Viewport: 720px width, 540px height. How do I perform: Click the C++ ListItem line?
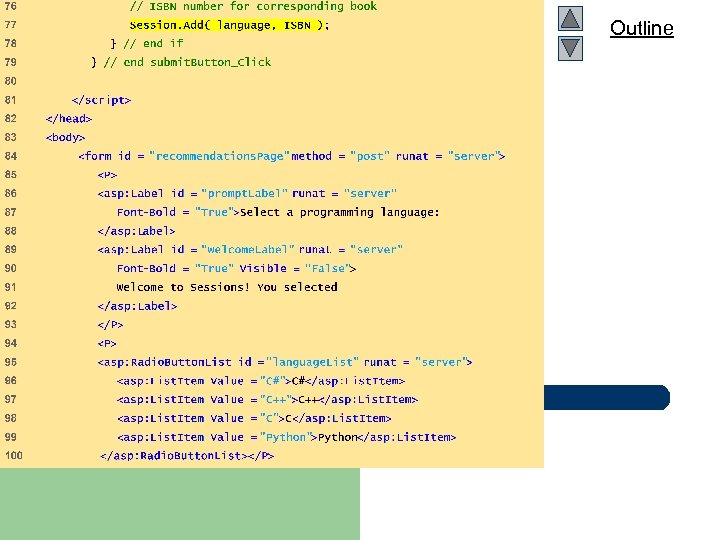(x=267, y=399)
